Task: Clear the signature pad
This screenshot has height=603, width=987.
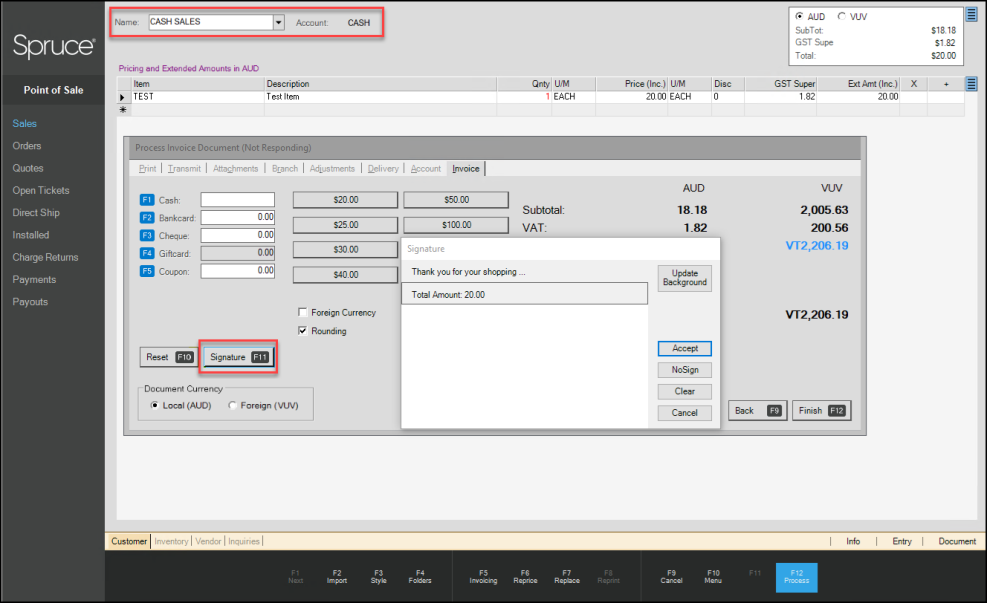Action: coord(685,391)
